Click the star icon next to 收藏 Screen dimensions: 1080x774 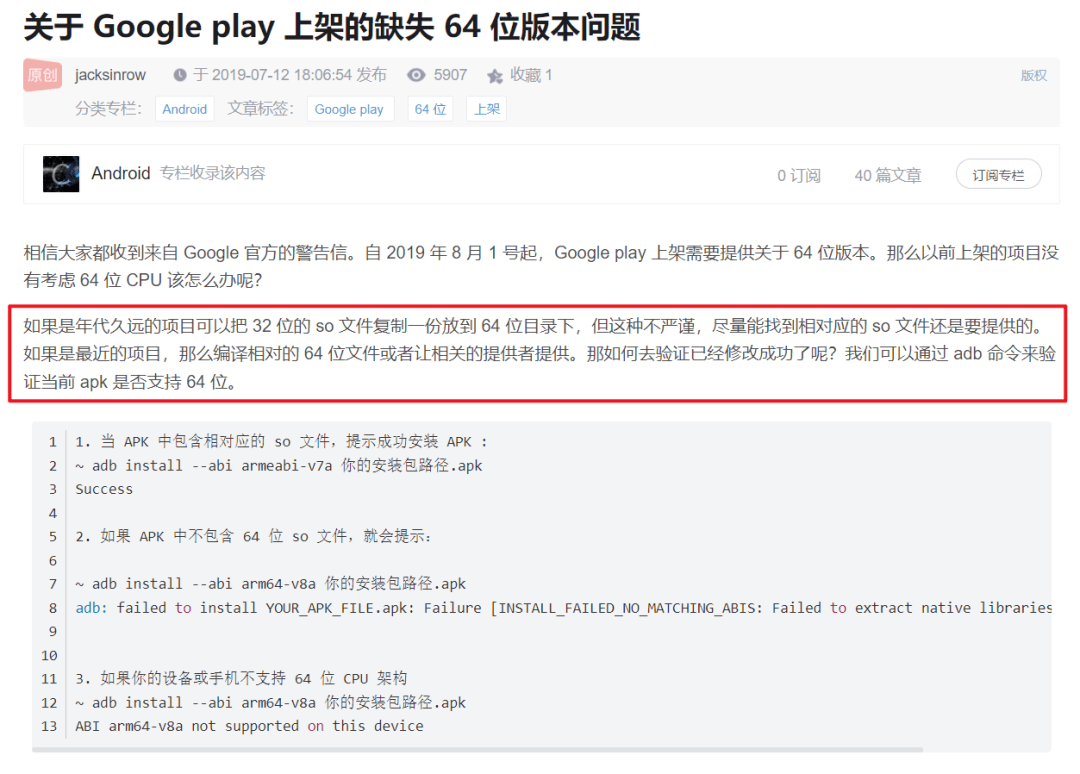[x=493, y=74]
